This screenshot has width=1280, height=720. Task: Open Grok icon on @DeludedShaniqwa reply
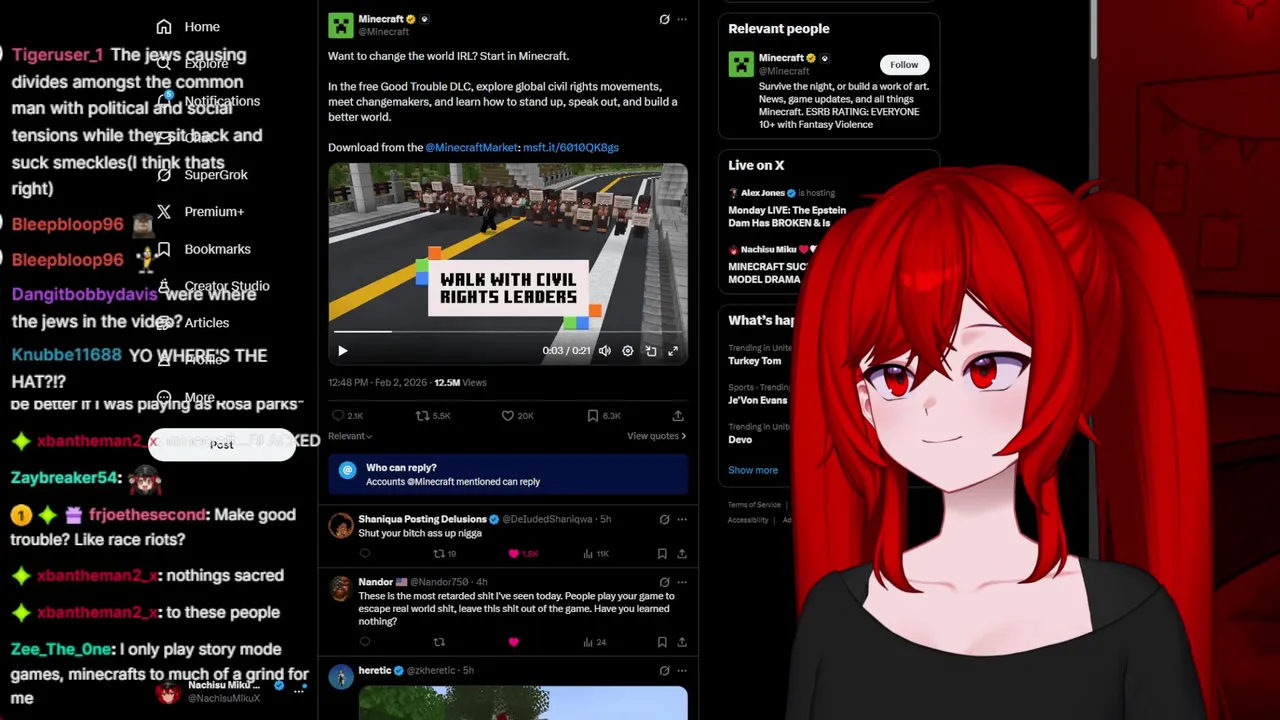click(664, 520)
